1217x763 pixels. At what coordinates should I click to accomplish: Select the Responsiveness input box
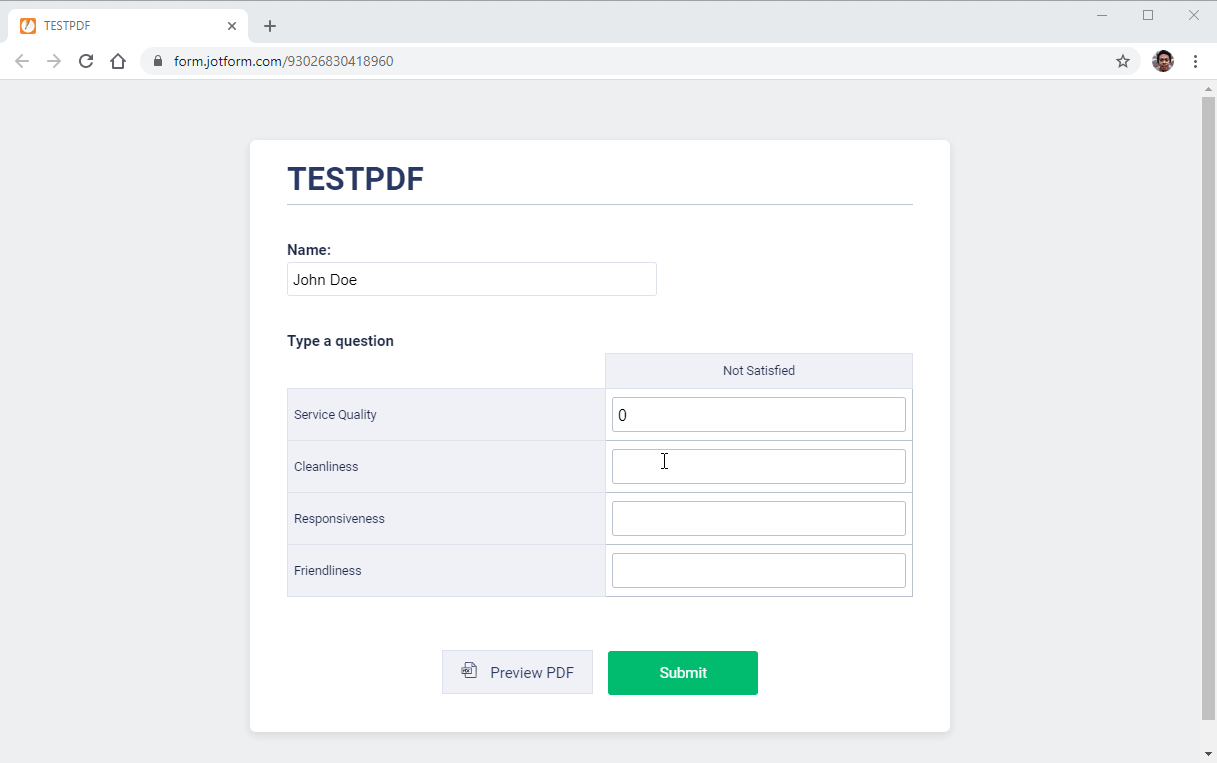coord(758,518)
